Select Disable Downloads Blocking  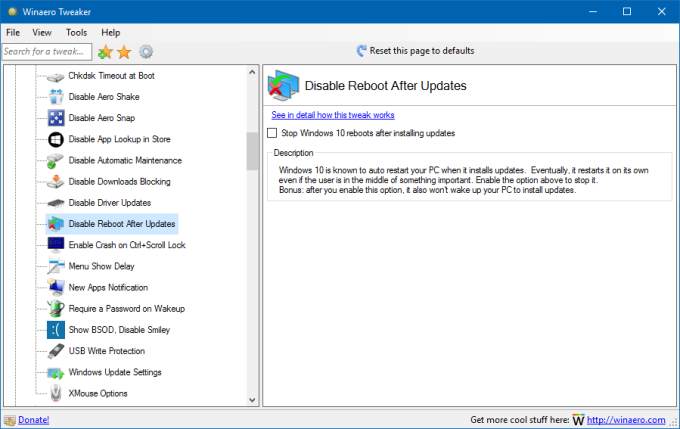119,182
